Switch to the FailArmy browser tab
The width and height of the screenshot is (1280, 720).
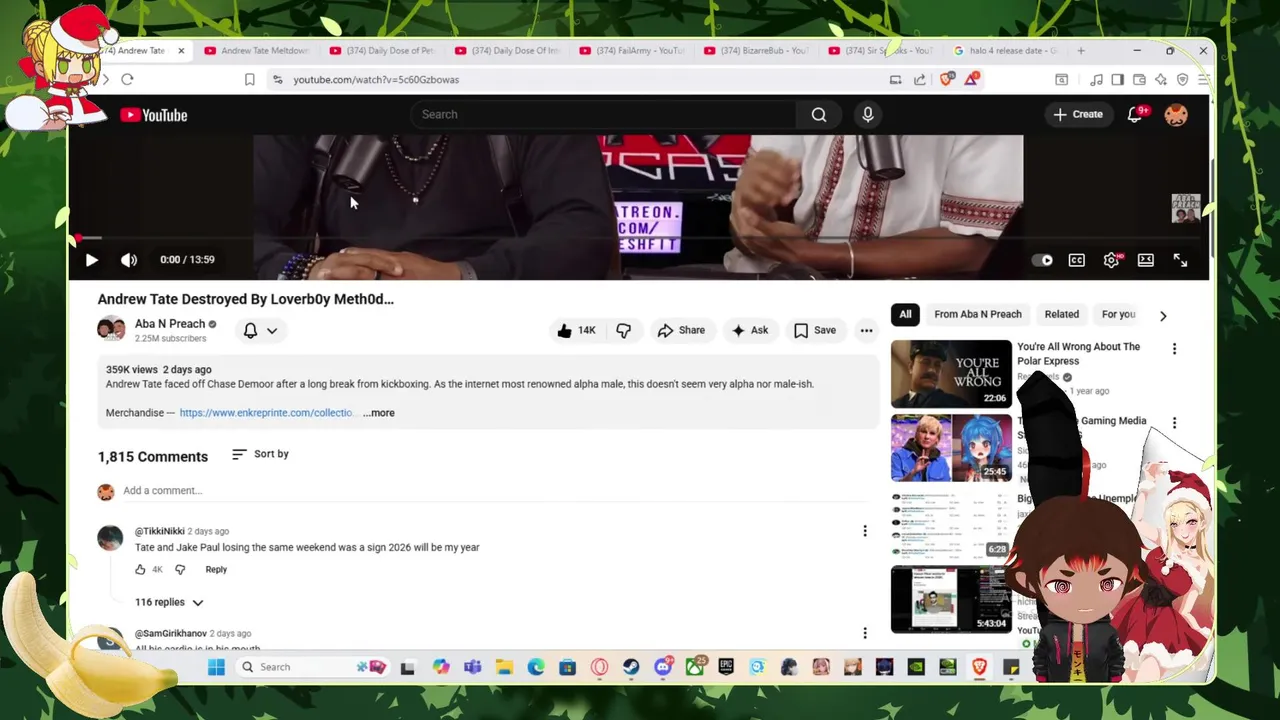pyautogui.click(x=631, y=51)
